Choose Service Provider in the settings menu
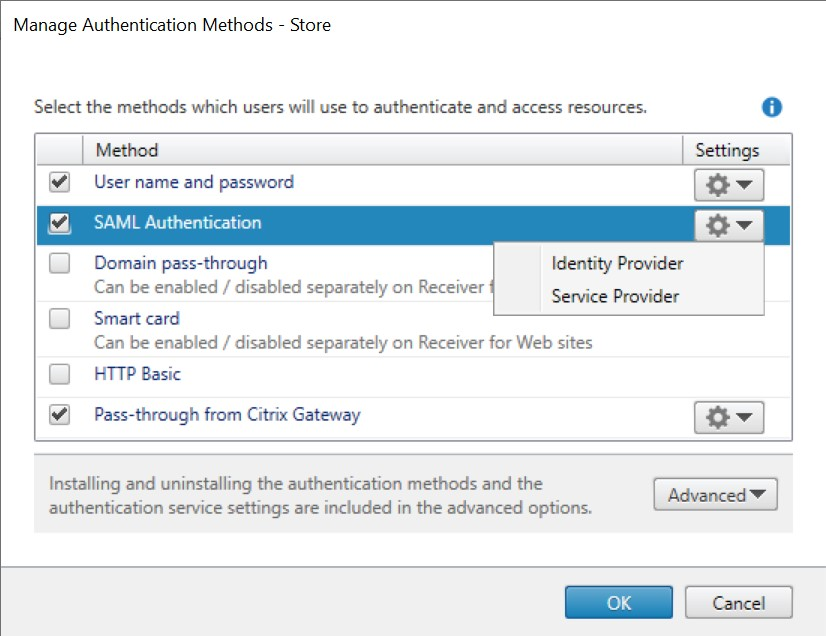This screenshot has height=636, width=826. tap(615, 296)
